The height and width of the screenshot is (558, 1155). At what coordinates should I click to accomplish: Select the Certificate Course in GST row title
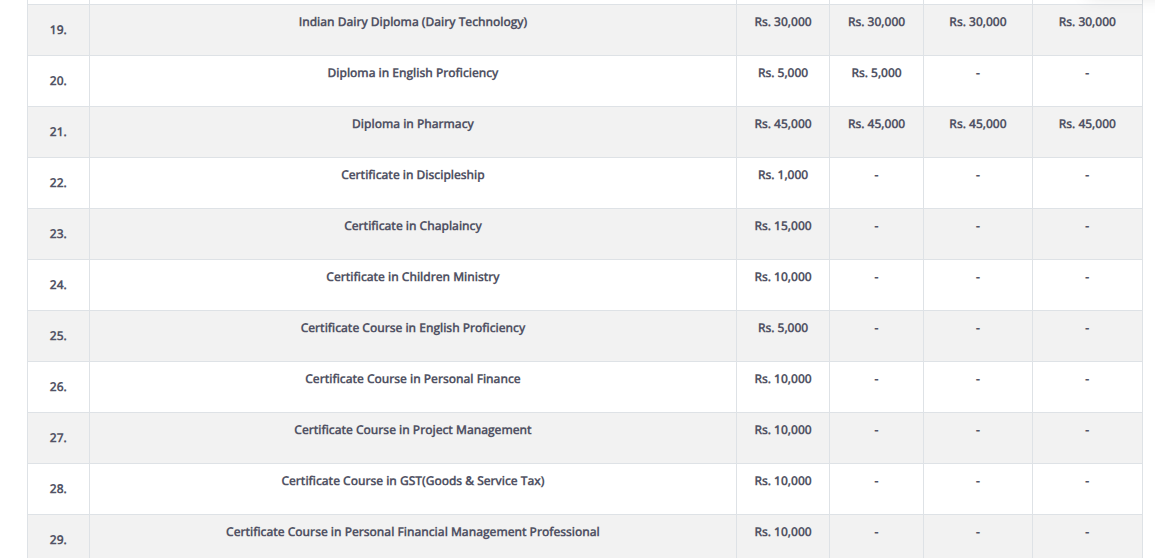(x=412, y=481)
